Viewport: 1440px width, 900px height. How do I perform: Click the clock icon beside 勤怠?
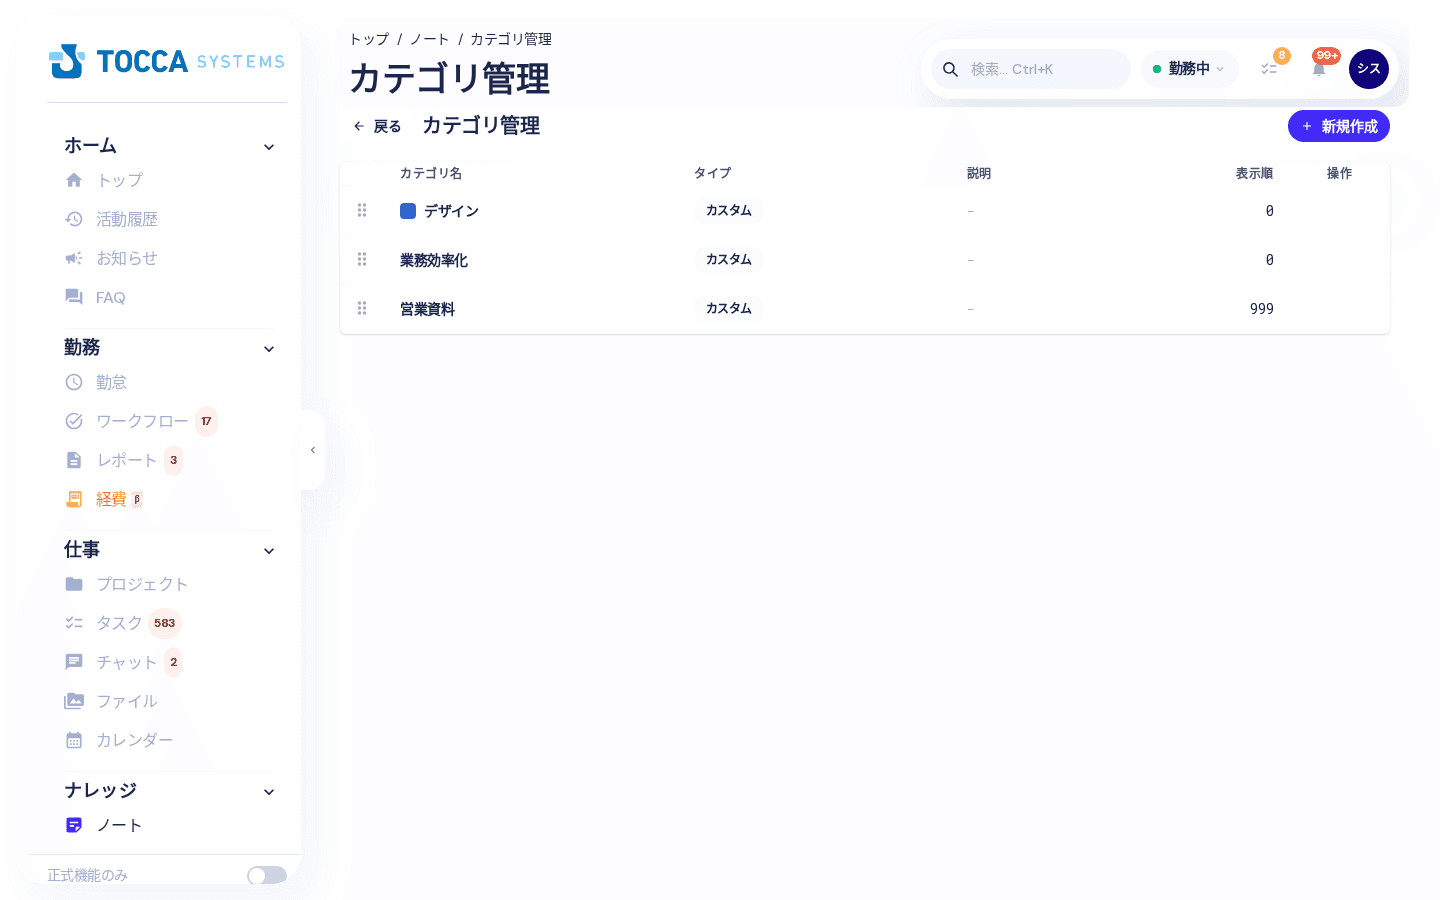[x=74, y=382]
